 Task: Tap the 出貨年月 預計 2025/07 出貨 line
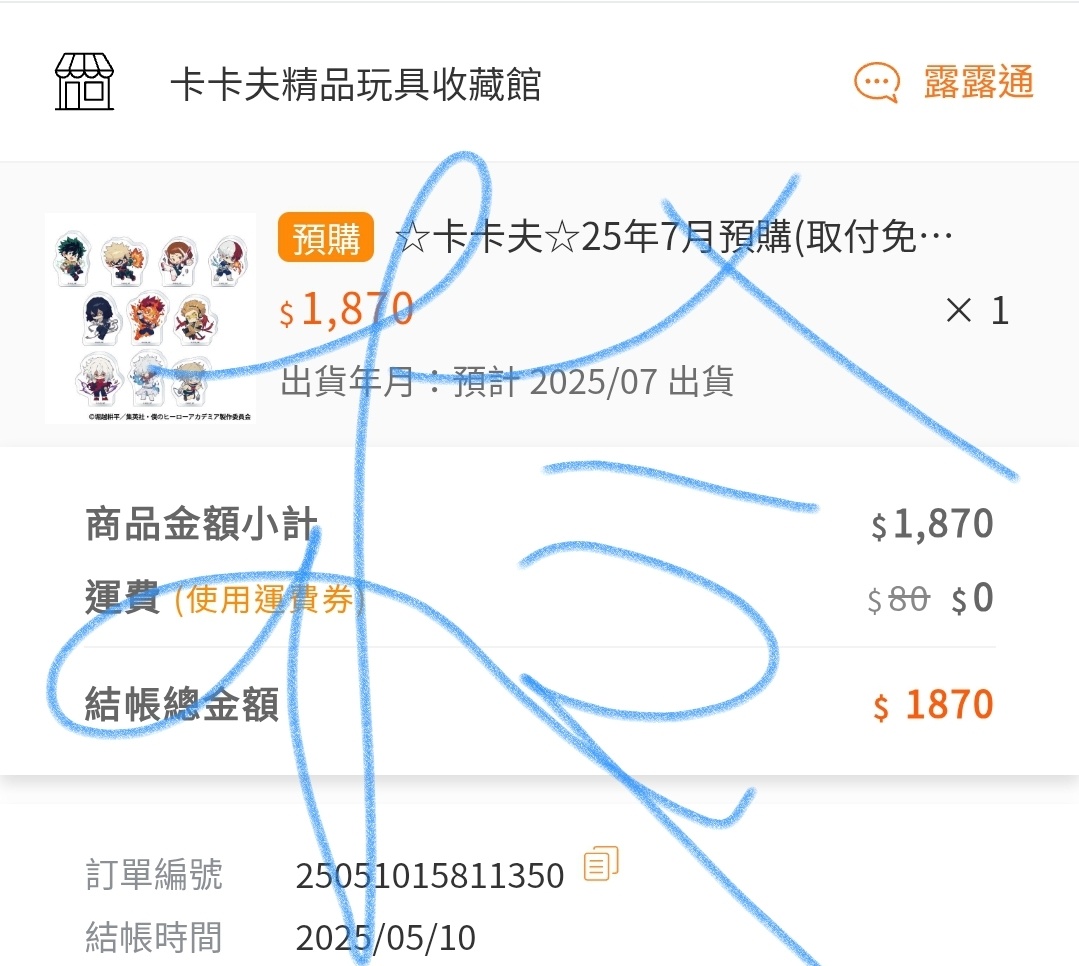pos(507,381)
